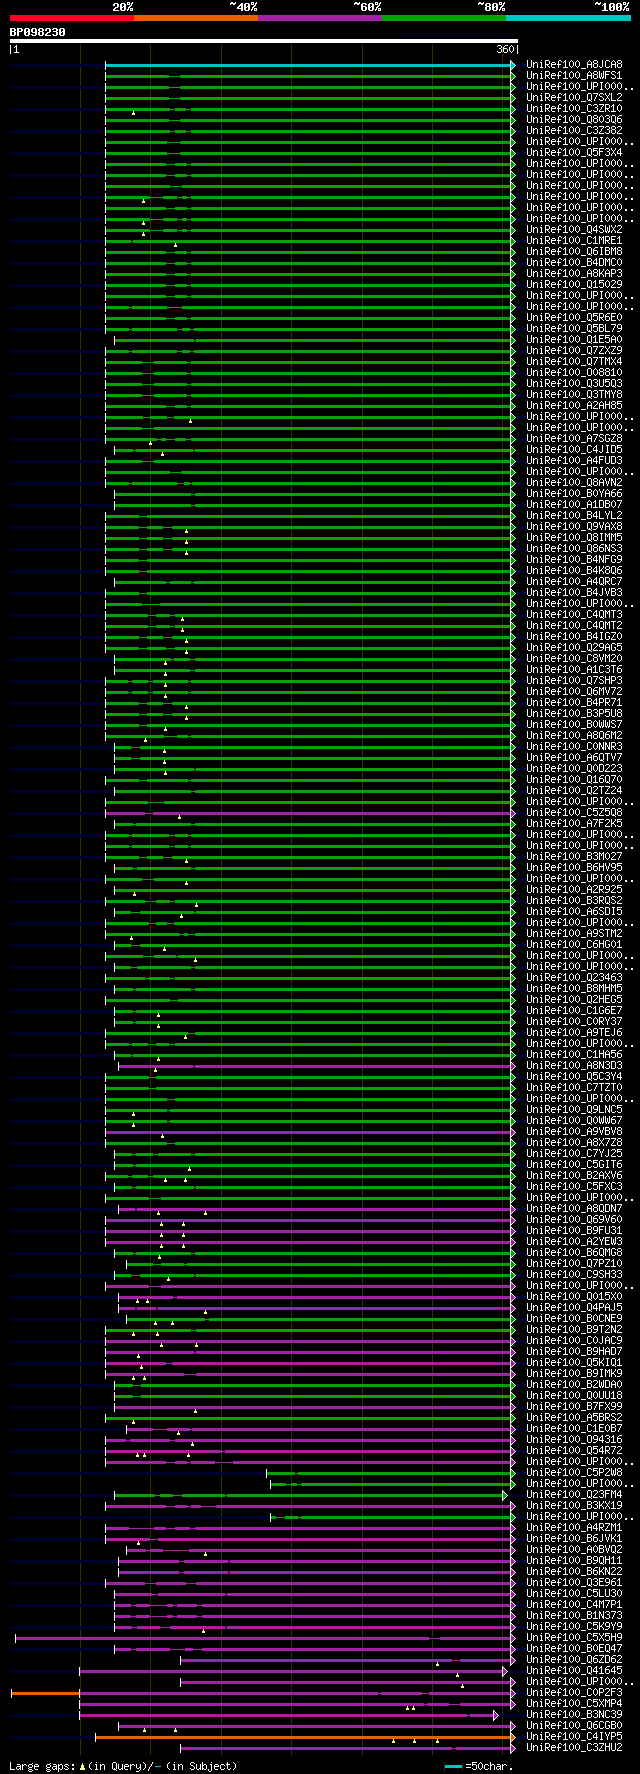Select the UniRef100_Q7ZXZ9 label

[574, 351]
